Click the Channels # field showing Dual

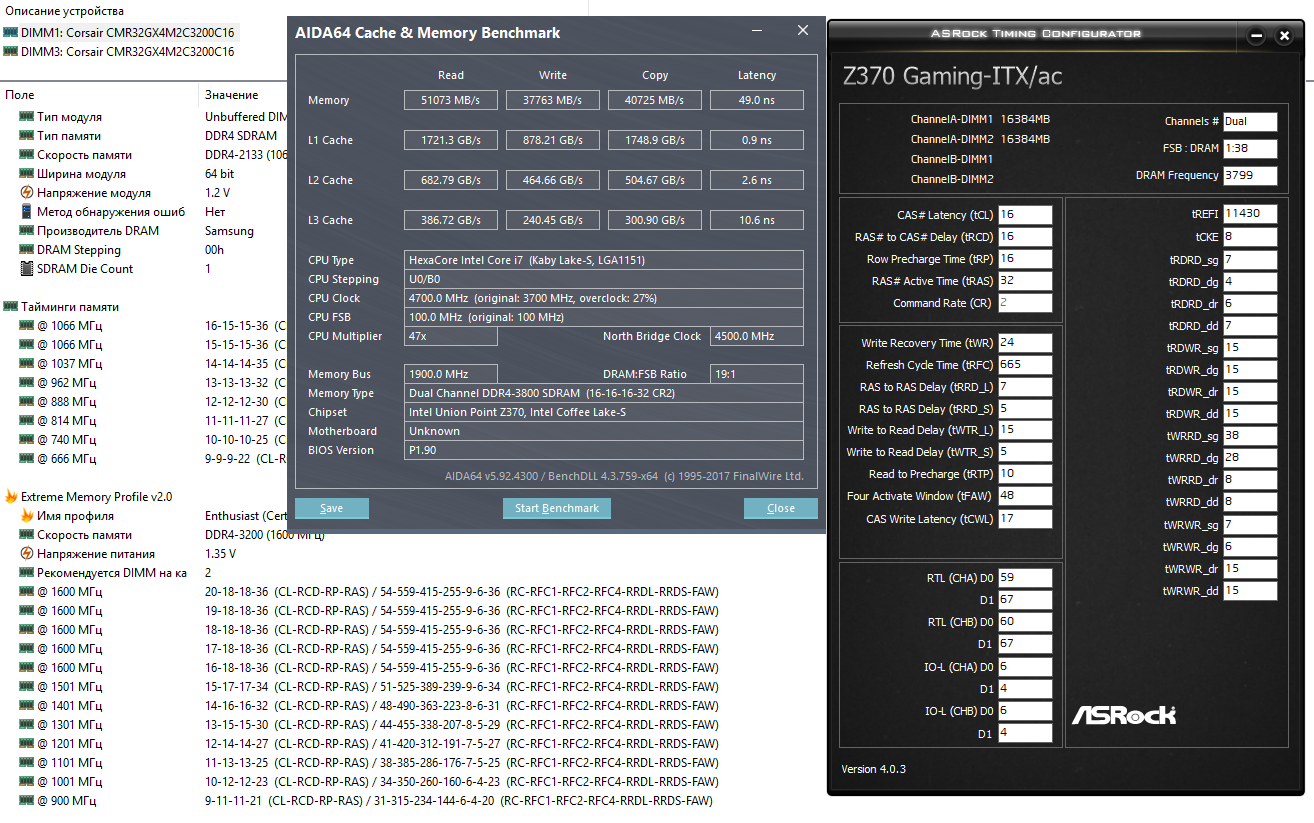1250,122
